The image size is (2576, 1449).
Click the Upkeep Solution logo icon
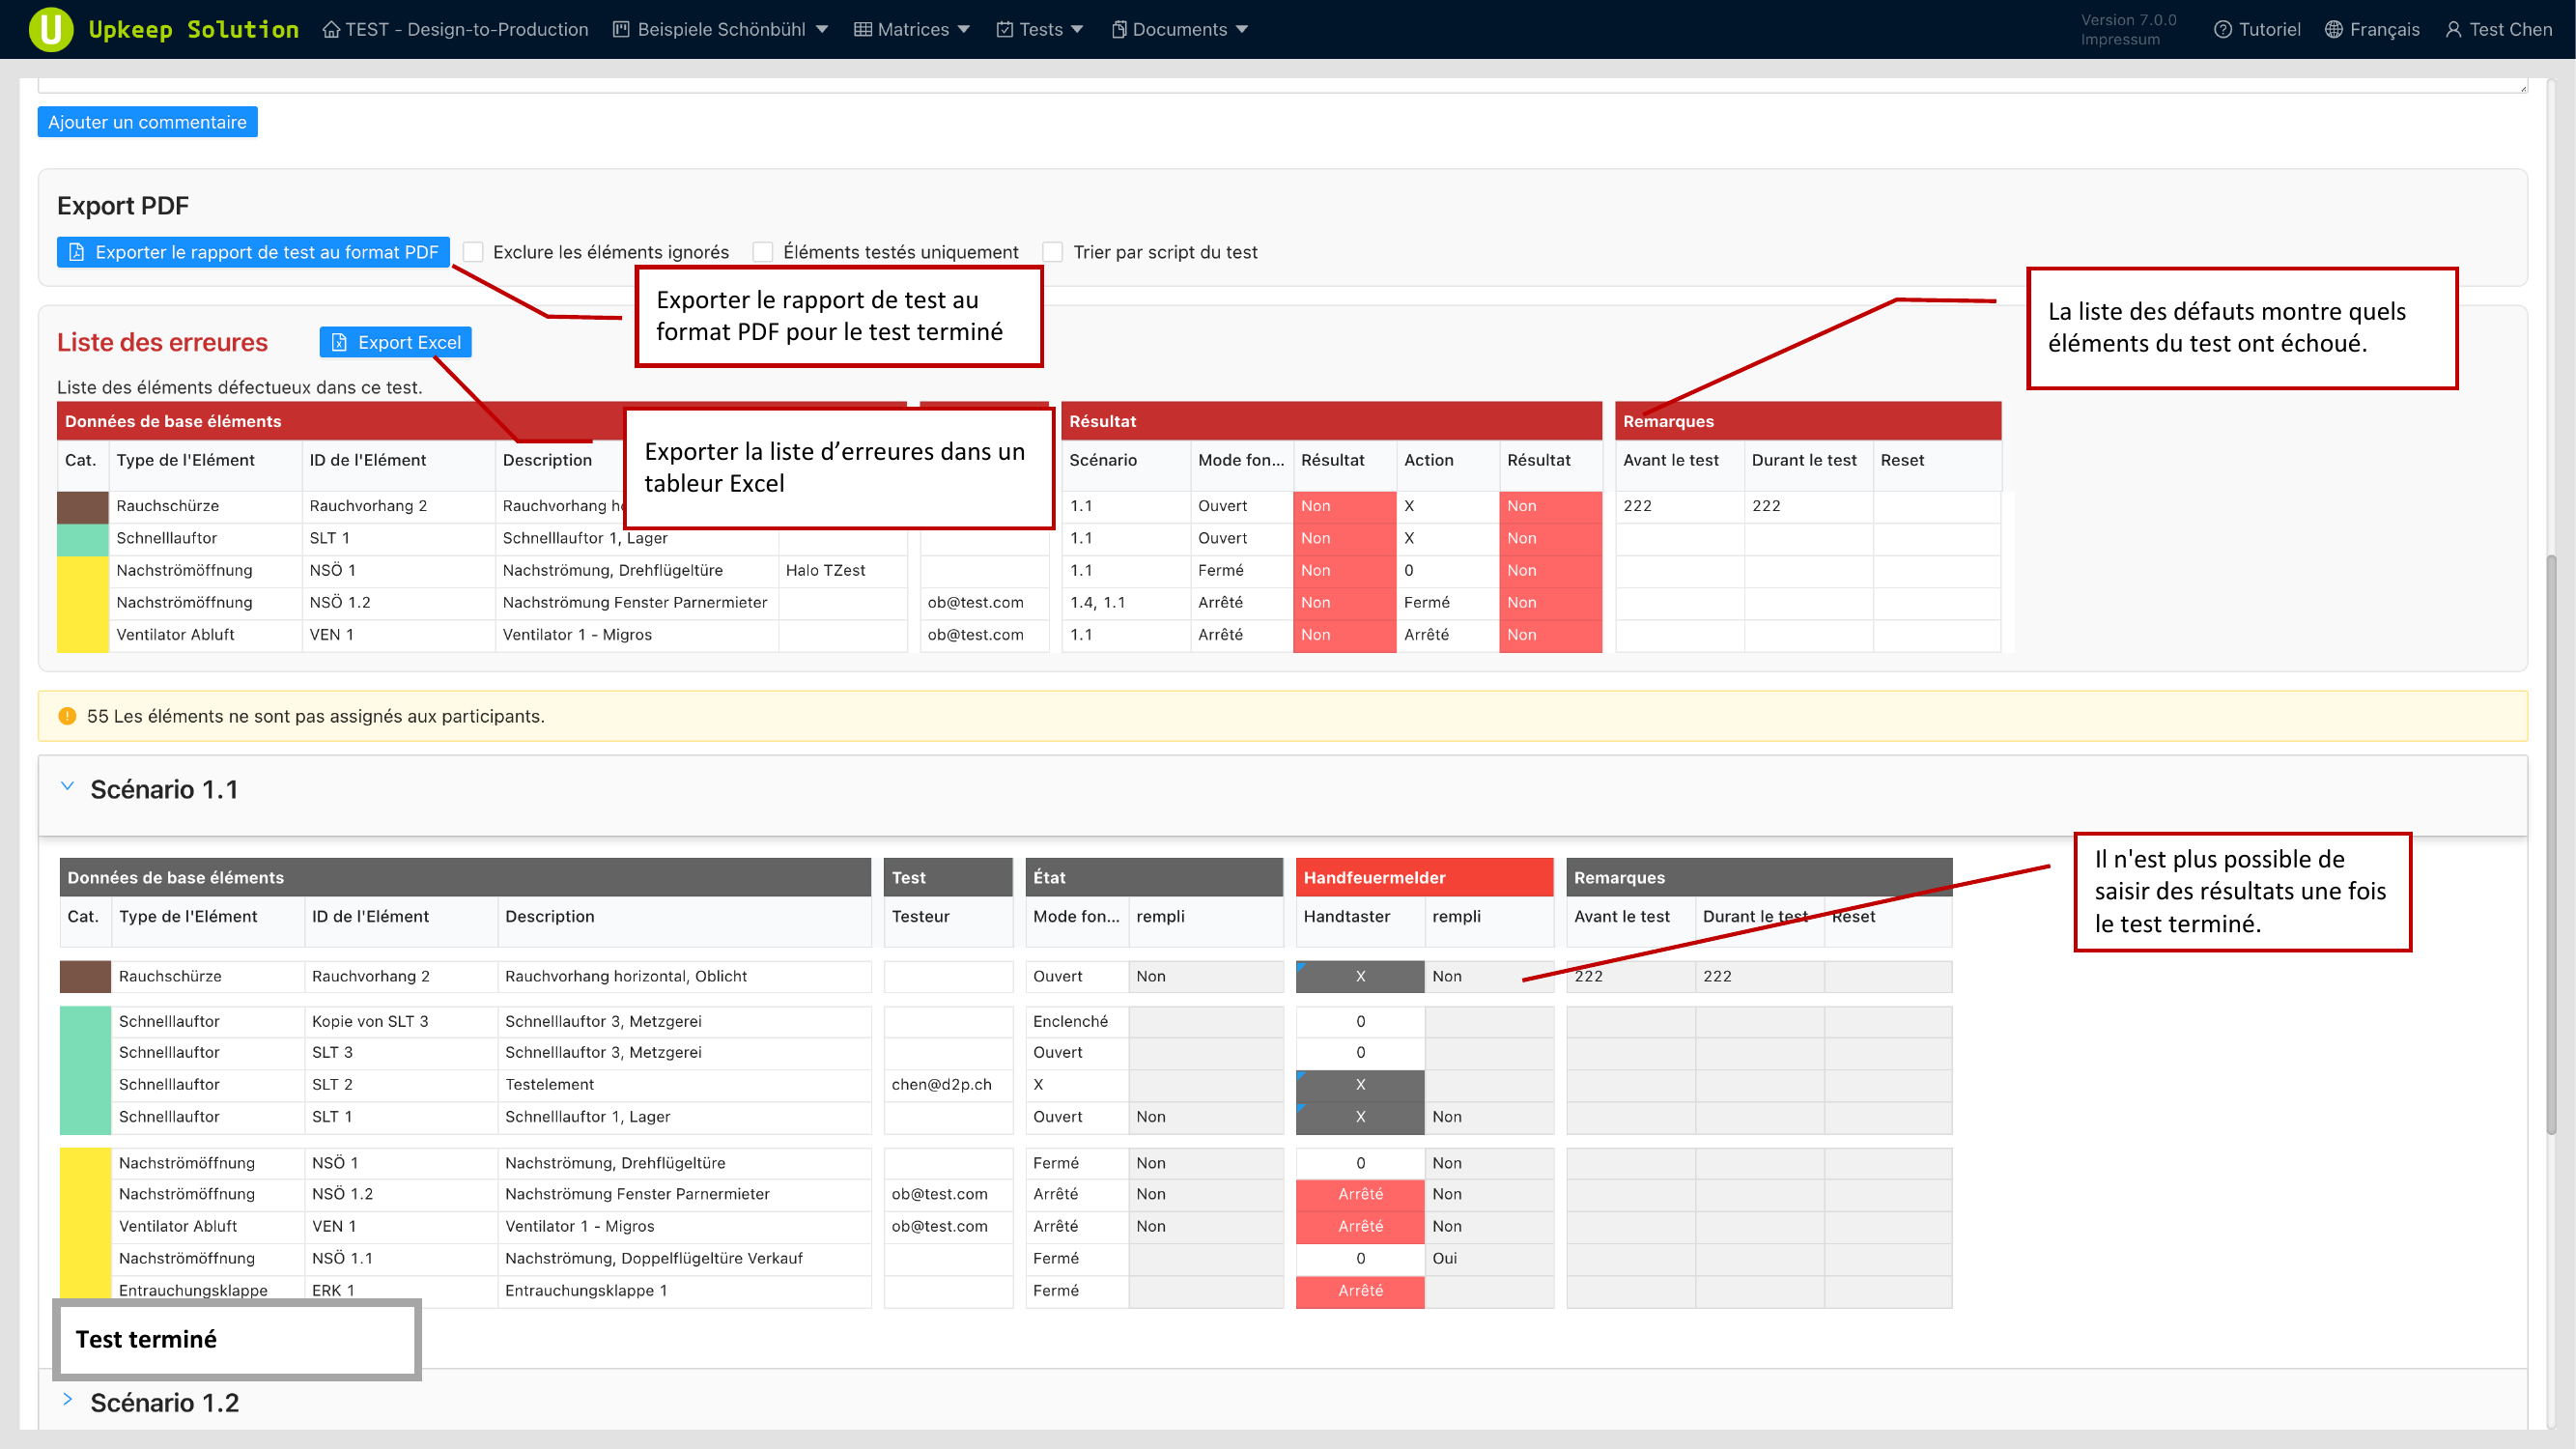(x=50, y=29)
